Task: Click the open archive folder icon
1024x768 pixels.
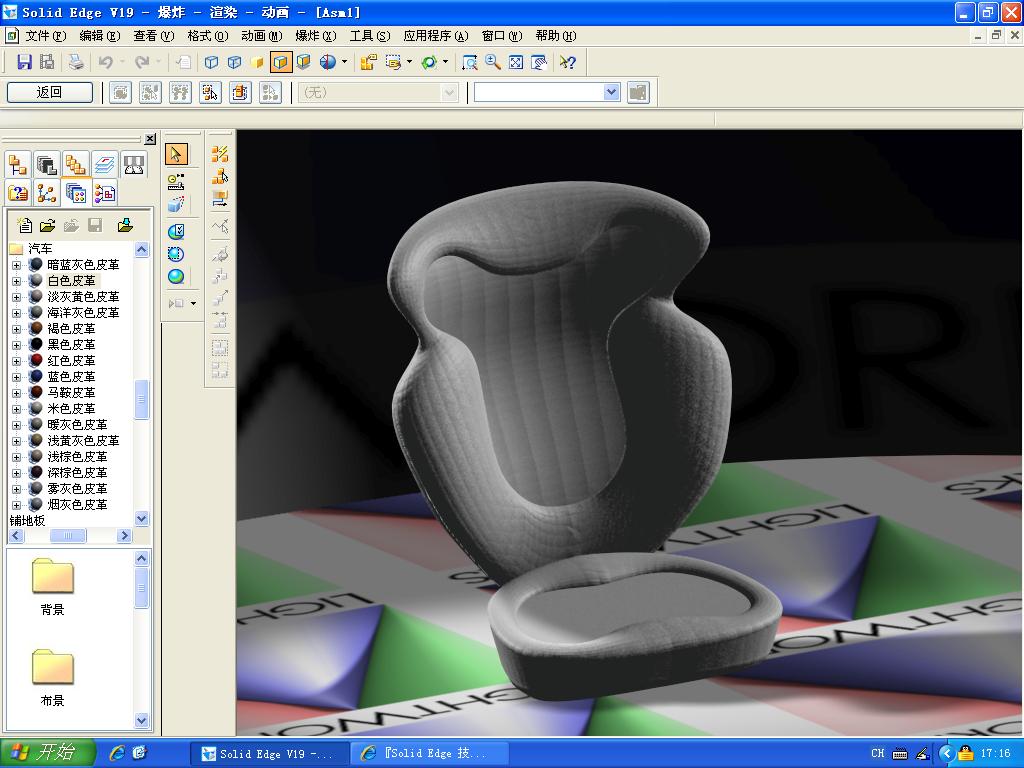Action: (x=47, y=225)
